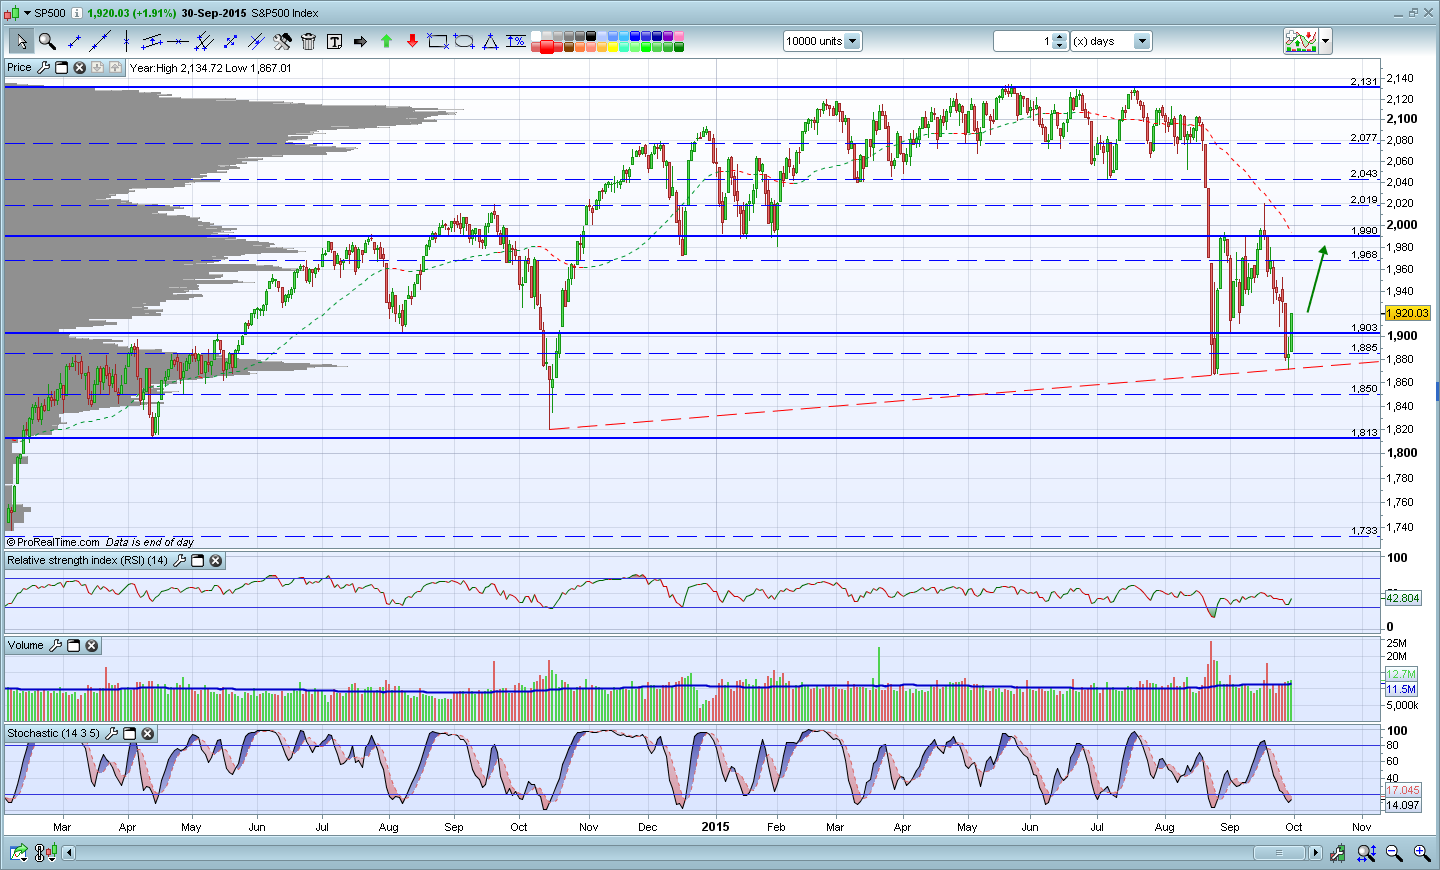Maximize the Price panel

click(x=61, y=68)
